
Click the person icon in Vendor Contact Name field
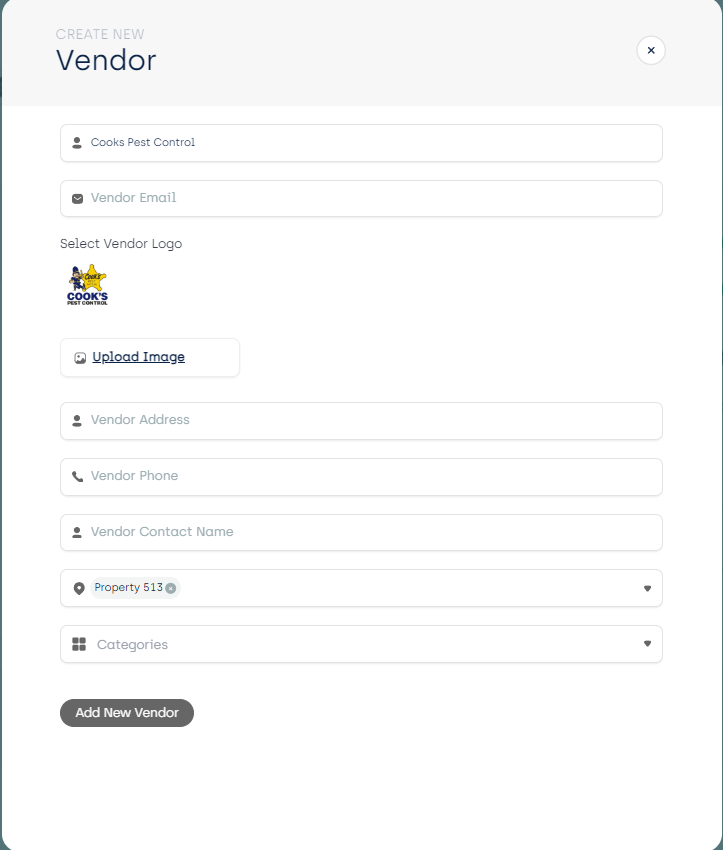[77, 533]
